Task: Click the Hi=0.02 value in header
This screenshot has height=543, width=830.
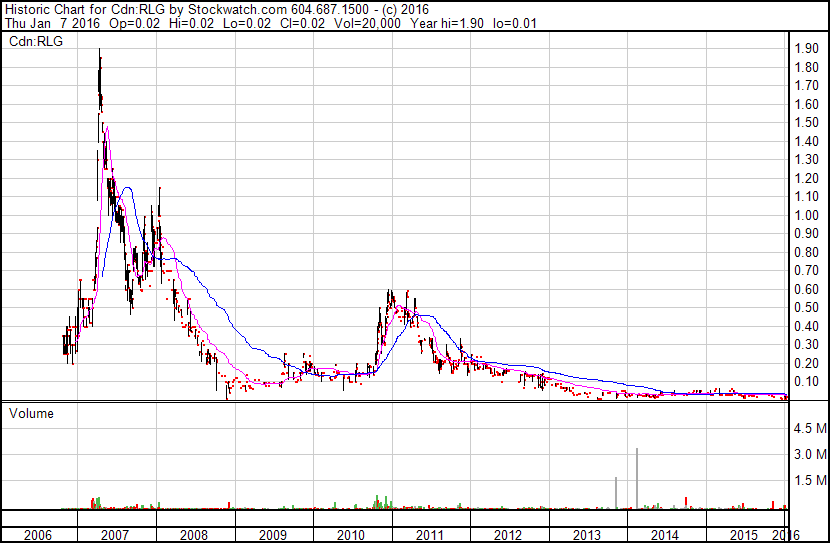Action: [x=191, y=23]
